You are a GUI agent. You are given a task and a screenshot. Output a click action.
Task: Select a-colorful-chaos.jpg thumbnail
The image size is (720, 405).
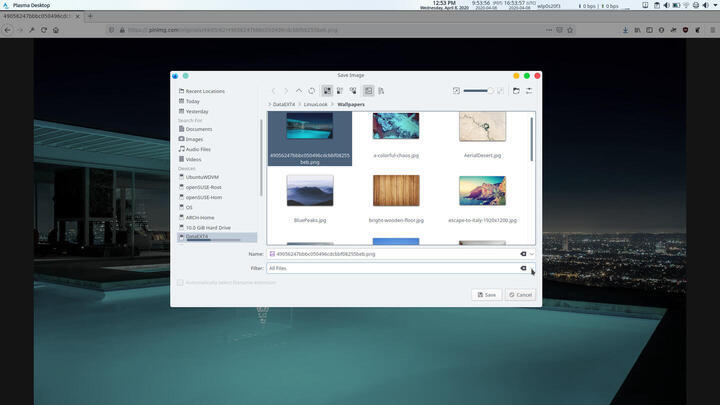click(396, 126)
